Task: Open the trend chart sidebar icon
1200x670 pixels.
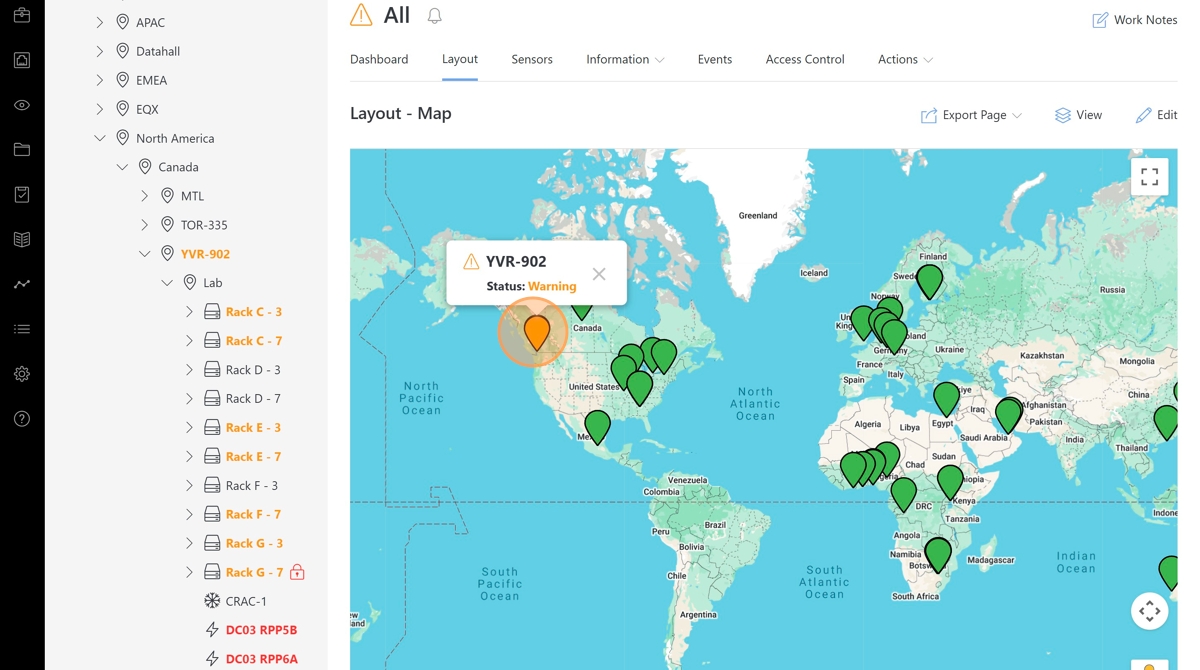Action: tap(22, 284)
